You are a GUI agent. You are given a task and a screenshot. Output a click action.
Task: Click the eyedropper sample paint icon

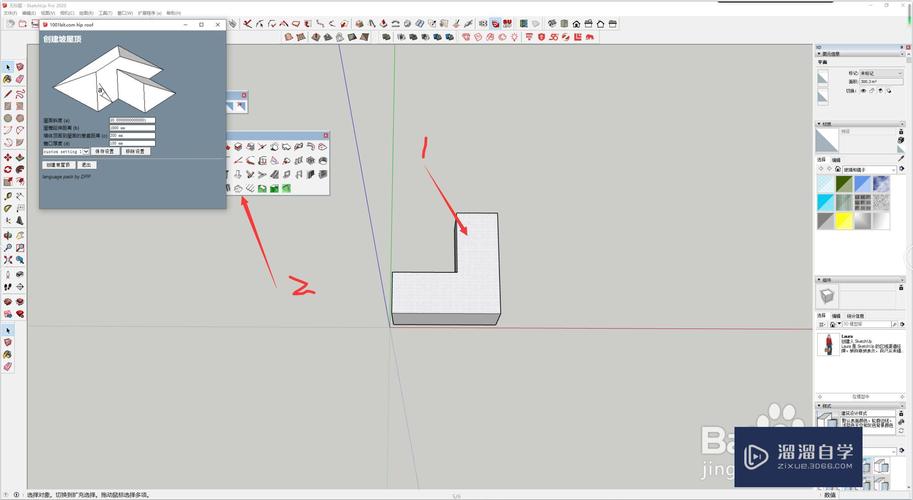click(901, 158)
